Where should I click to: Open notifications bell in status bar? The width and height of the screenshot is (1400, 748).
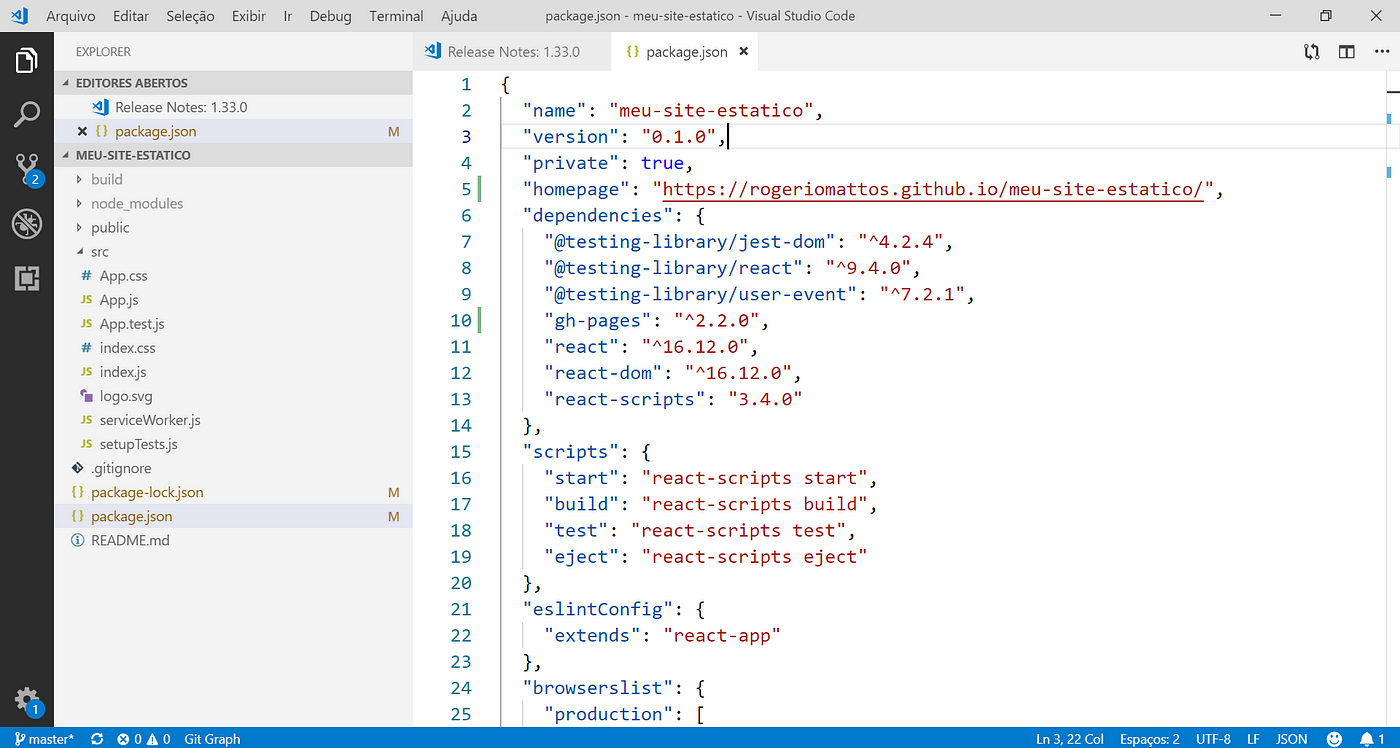(x=1373, y=739)
